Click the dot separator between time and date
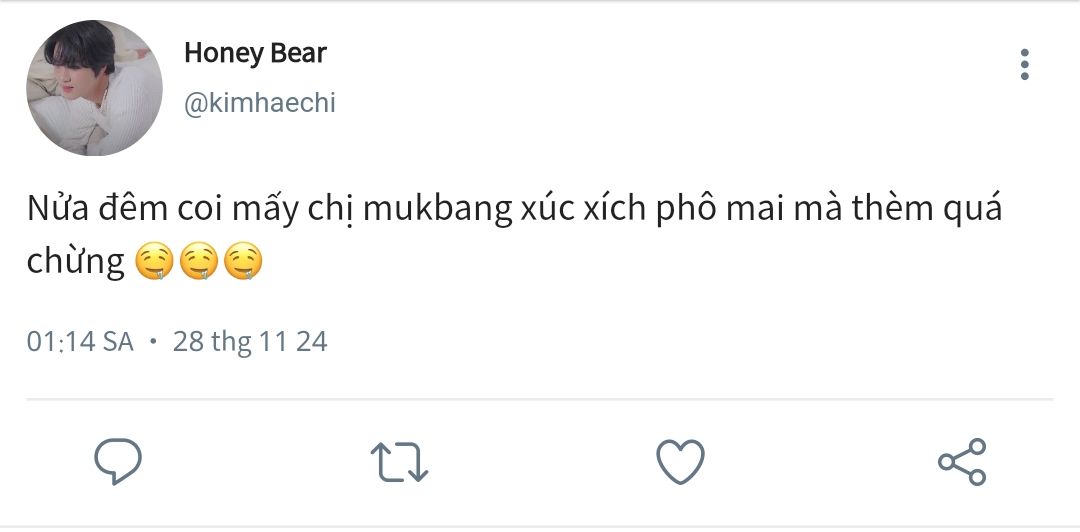1080x532 pixels. coord(153,341)
